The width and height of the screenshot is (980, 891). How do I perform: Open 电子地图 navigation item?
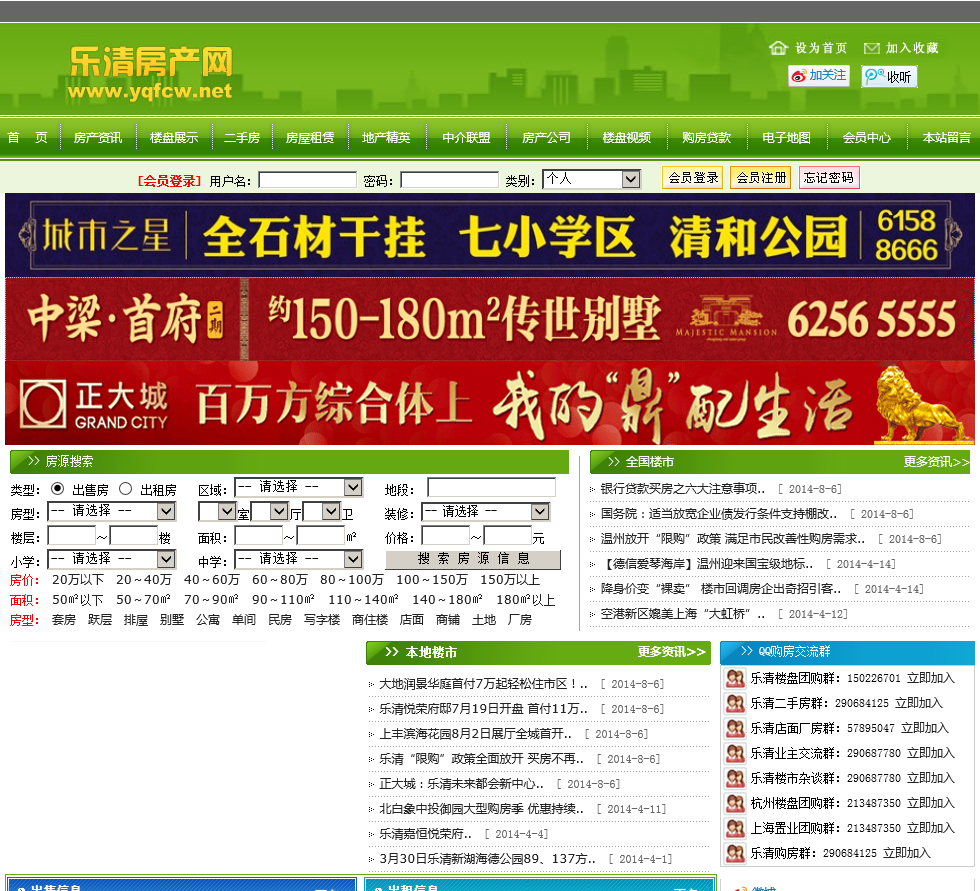click(x=786, y=137)
